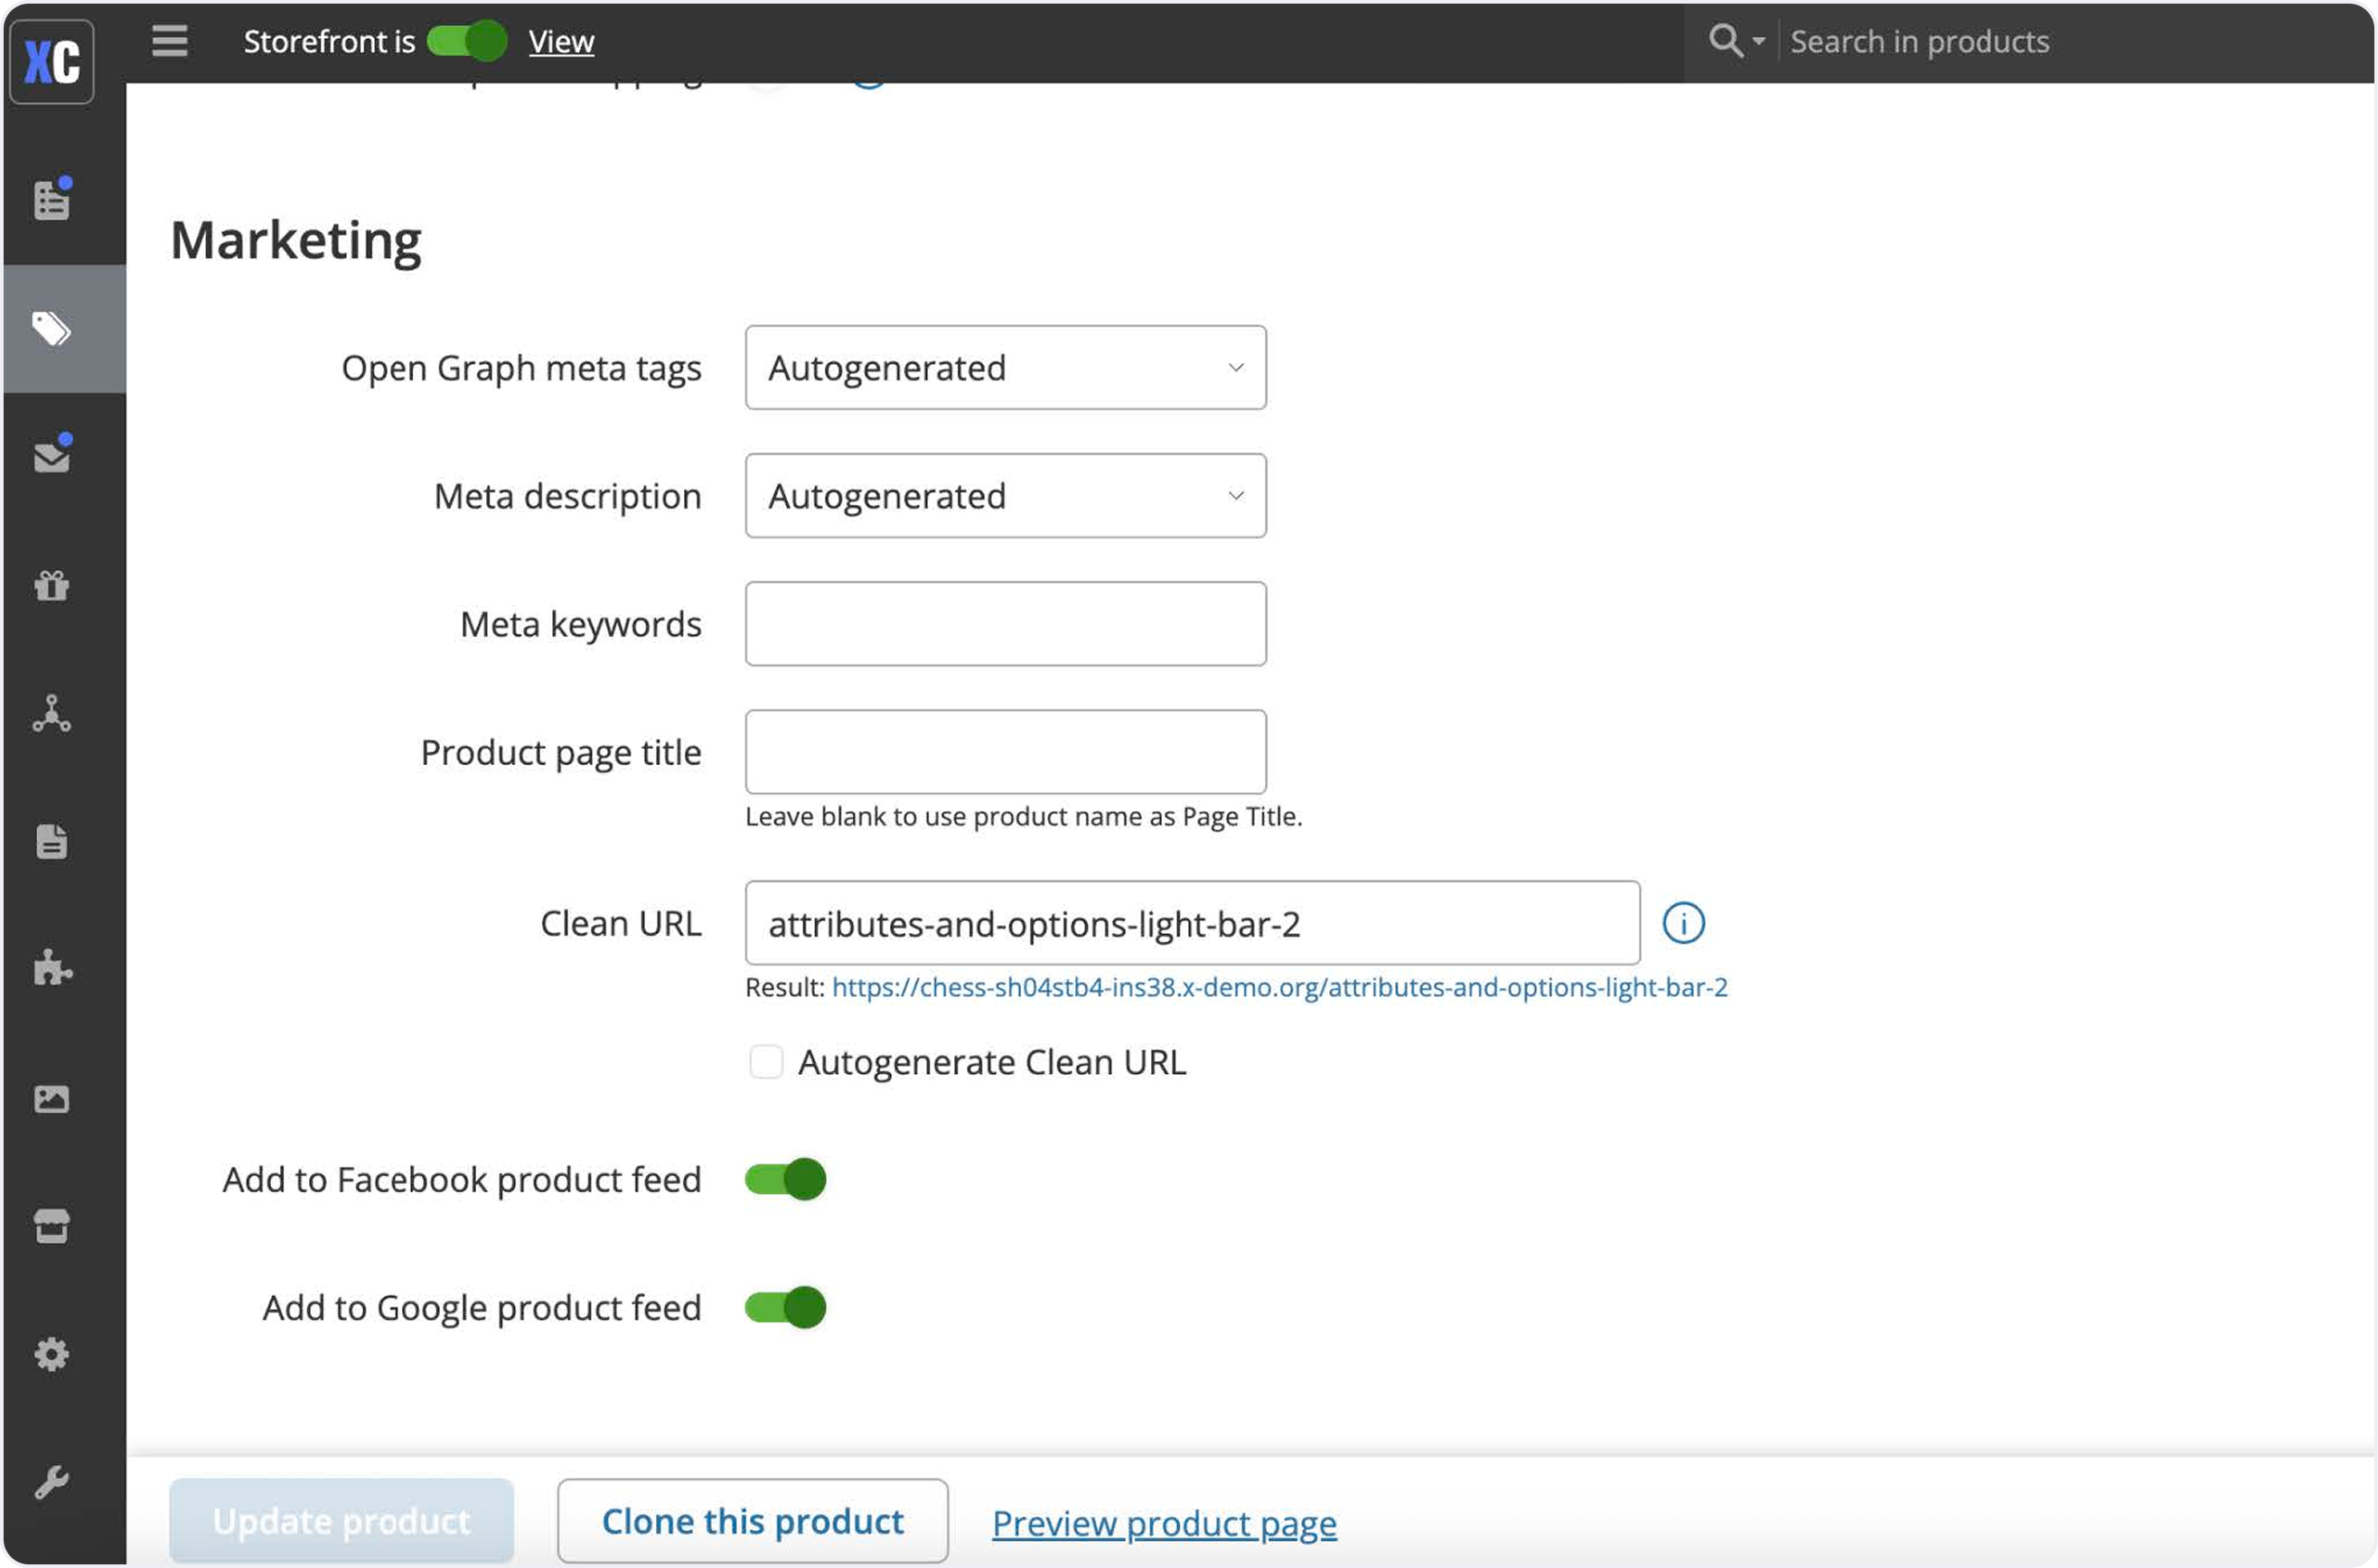Click the Meta keywords input field
The image size is (2378, 1568).
(1005, 624)
